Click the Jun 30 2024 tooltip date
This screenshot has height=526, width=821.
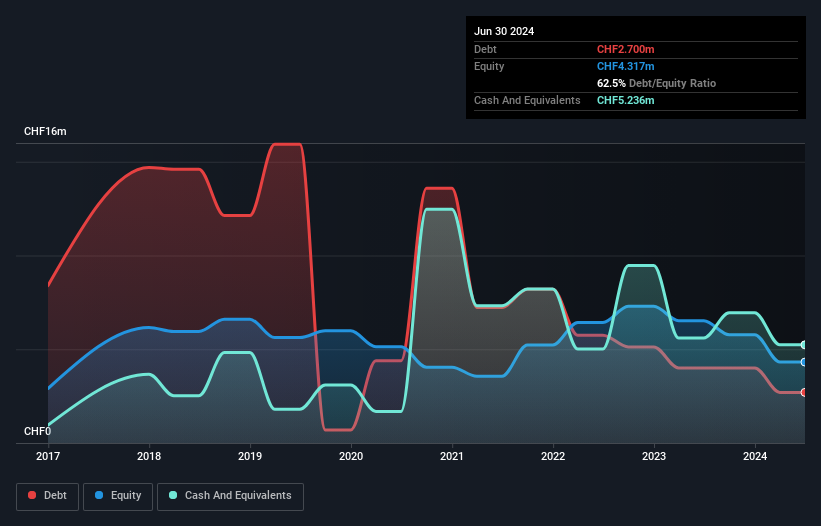(504, 31)
